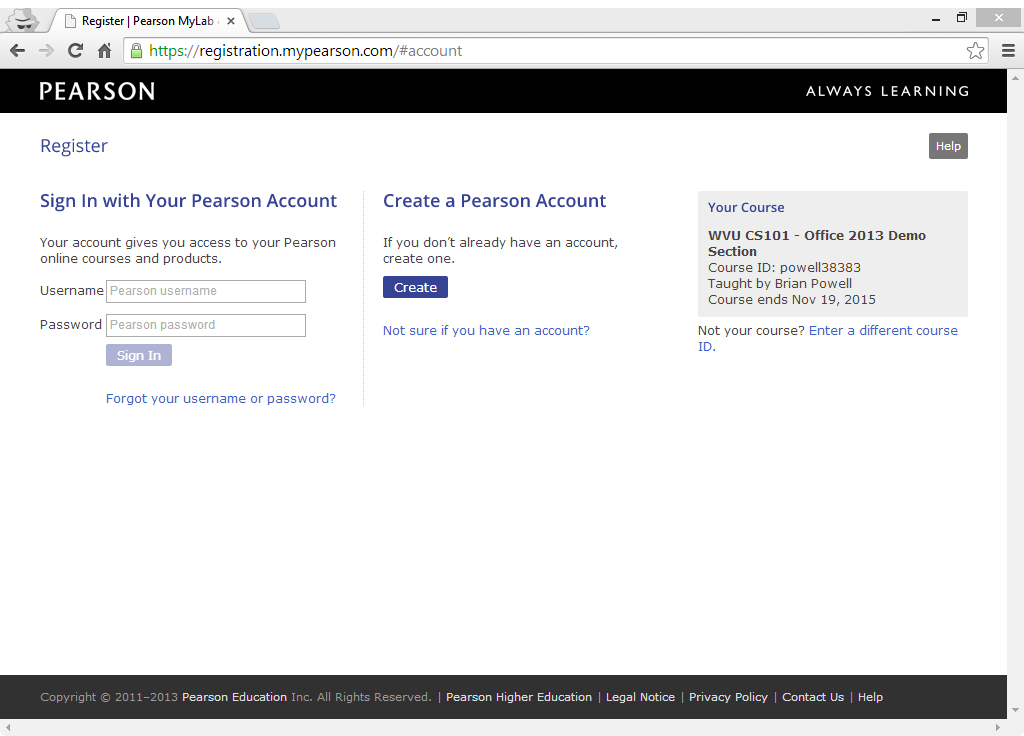
Task: Click the address bar URL
Action: point(305,50)
